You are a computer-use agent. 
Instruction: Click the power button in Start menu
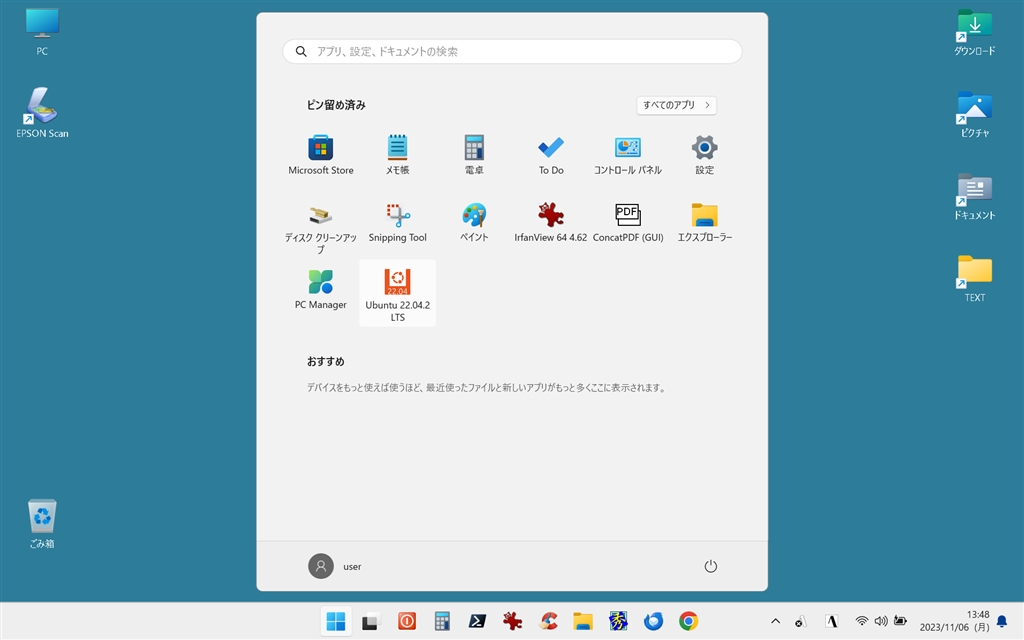tap(711, 566)
